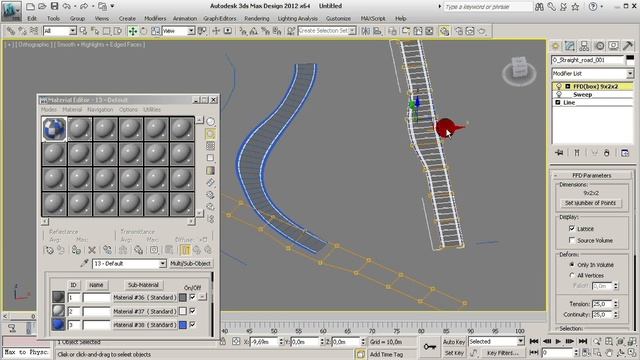Click the Multi/Sub-Object type button
The height and width of the screenshot is (360, 640).
191,264
